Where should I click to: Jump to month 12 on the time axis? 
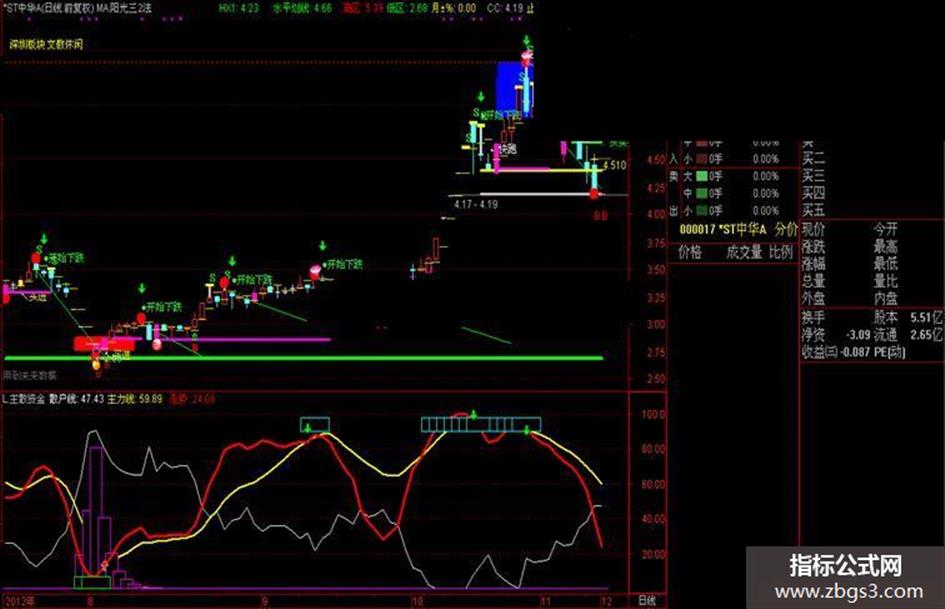(606, 601)
